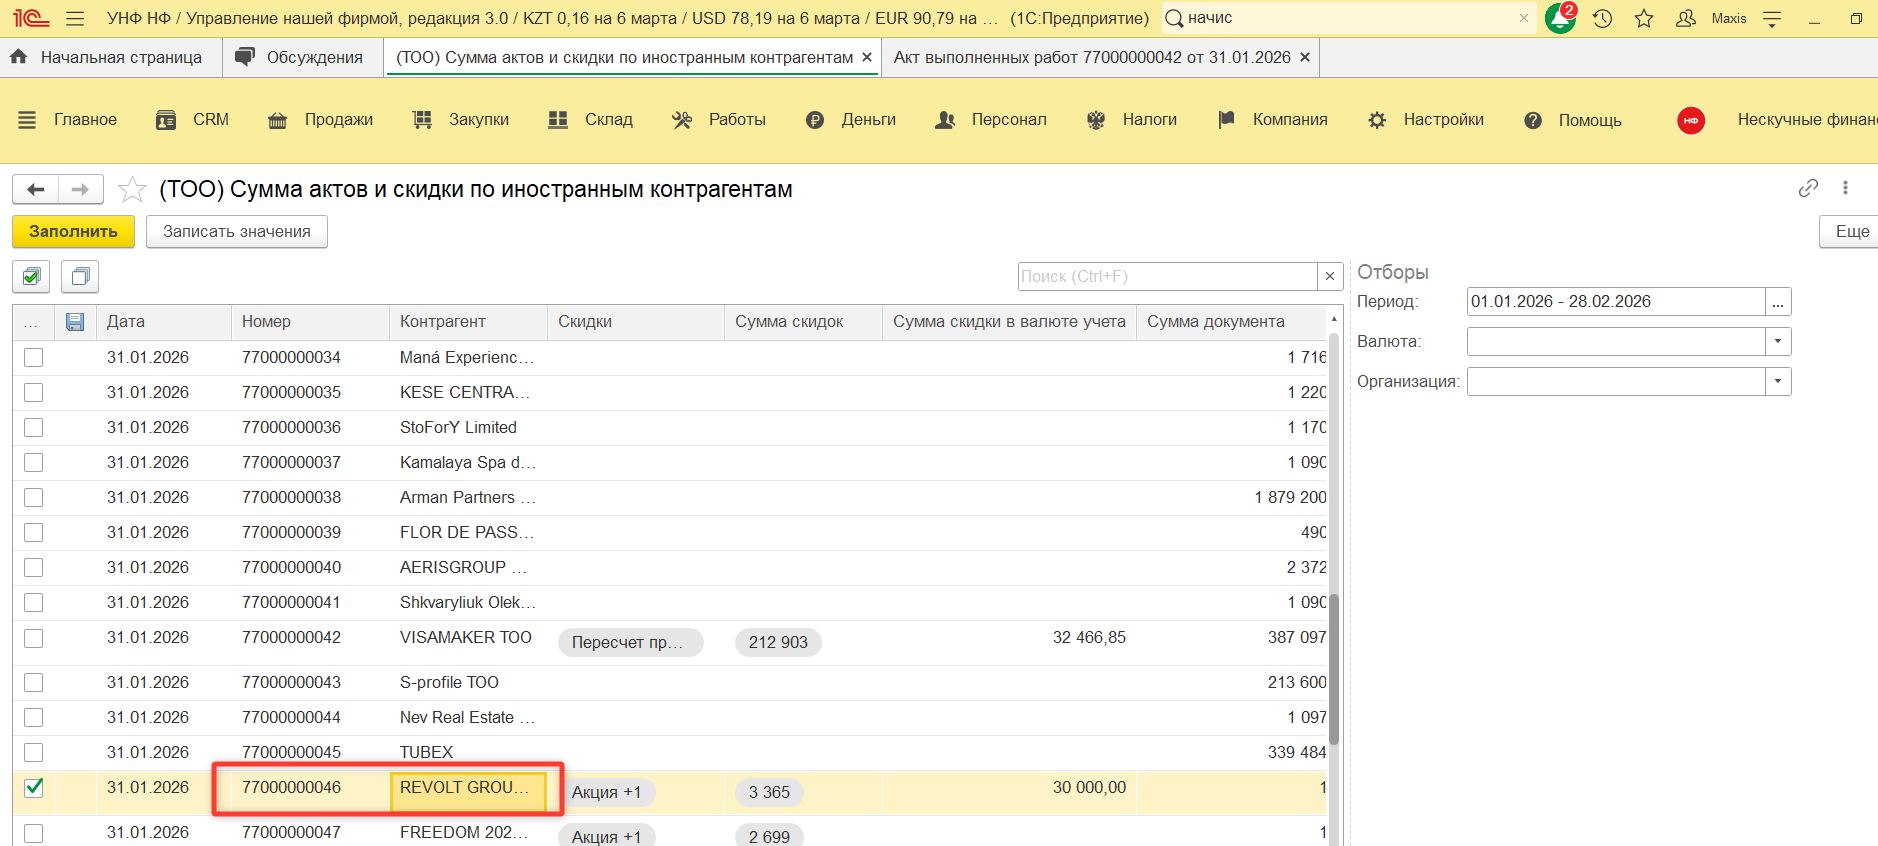The image size is (1878, 846).
Task: Click the check all rows icon
Action: tap(32, 277)
